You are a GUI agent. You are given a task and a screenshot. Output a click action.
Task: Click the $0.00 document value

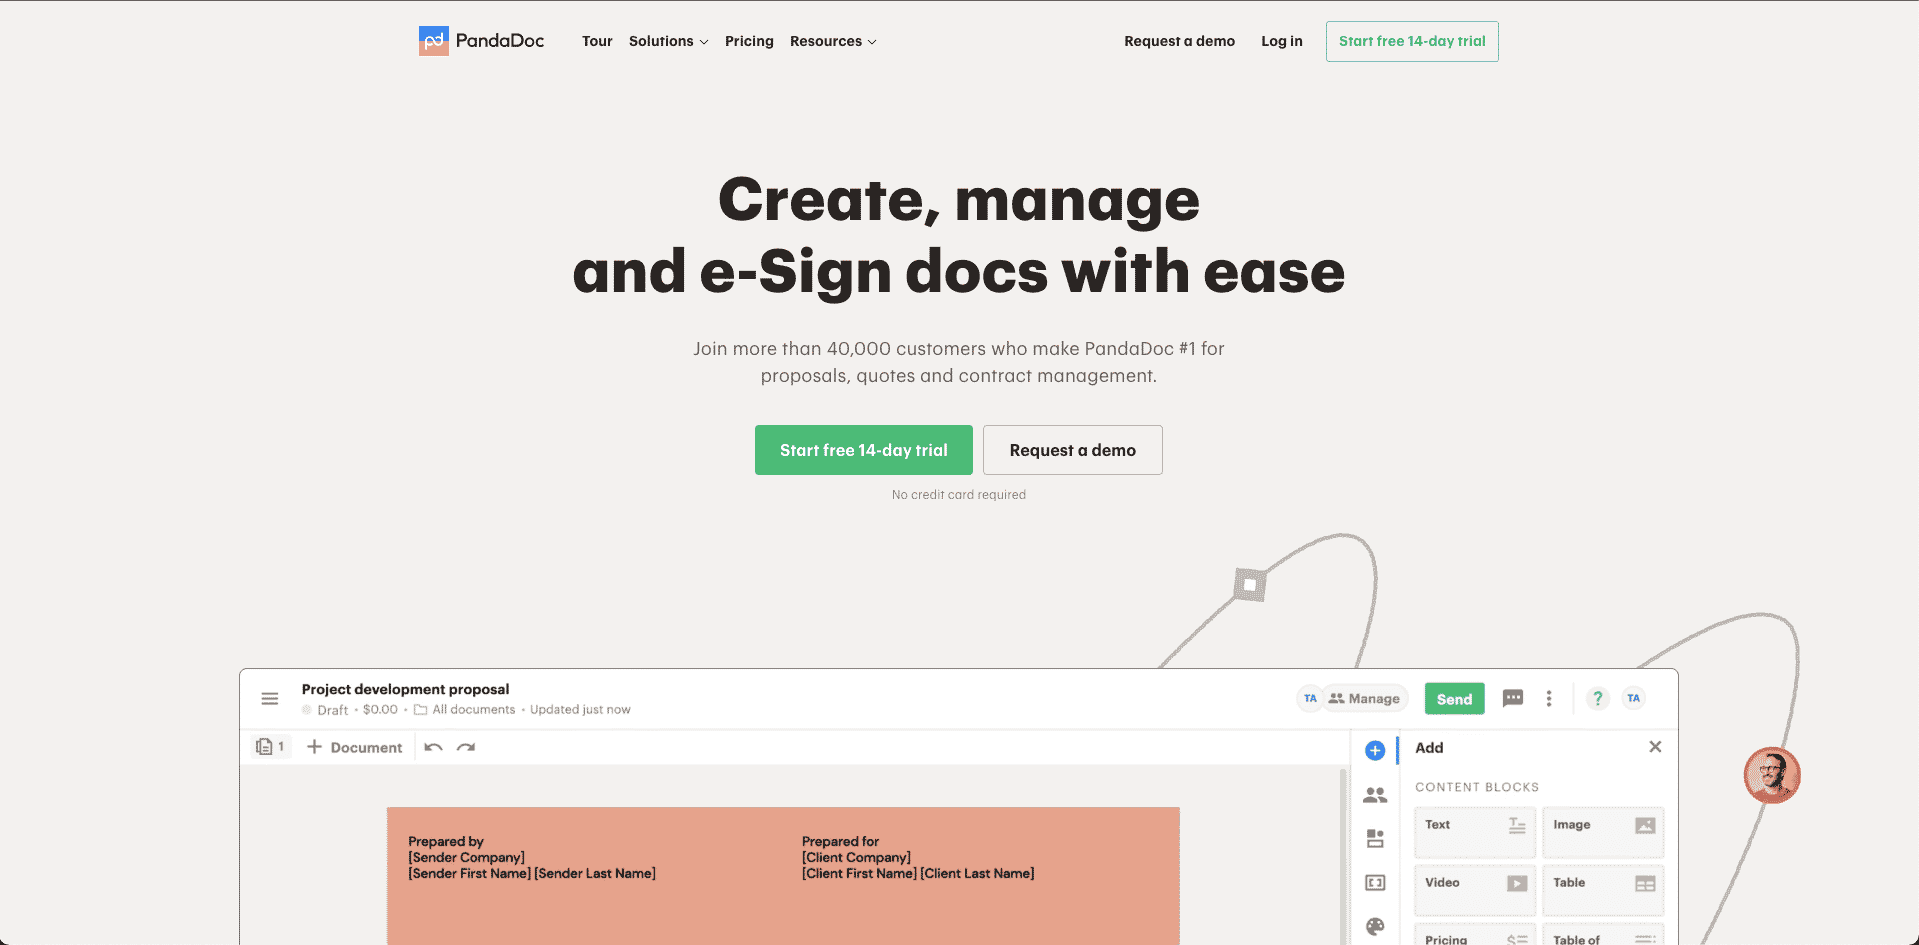tap(380, 710)
